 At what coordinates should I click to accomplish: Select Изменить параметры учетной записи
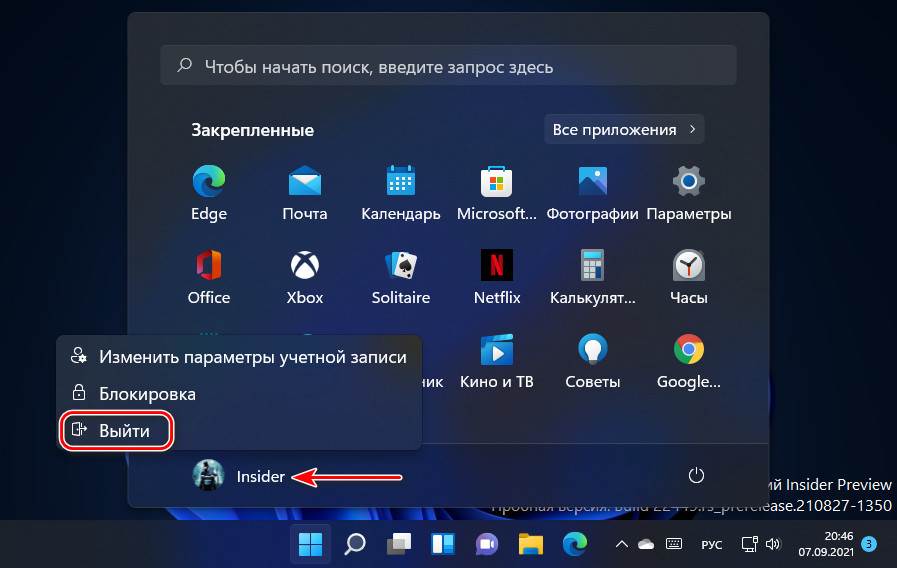pyautogui.click(x=239, y=356)
